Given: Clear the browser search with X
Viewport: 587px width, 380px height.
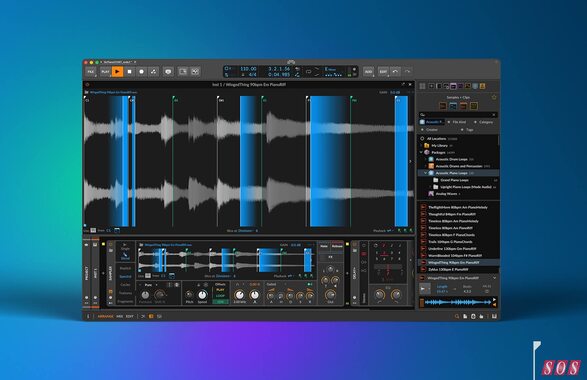Looking at the screenshot, I should 494,115.
